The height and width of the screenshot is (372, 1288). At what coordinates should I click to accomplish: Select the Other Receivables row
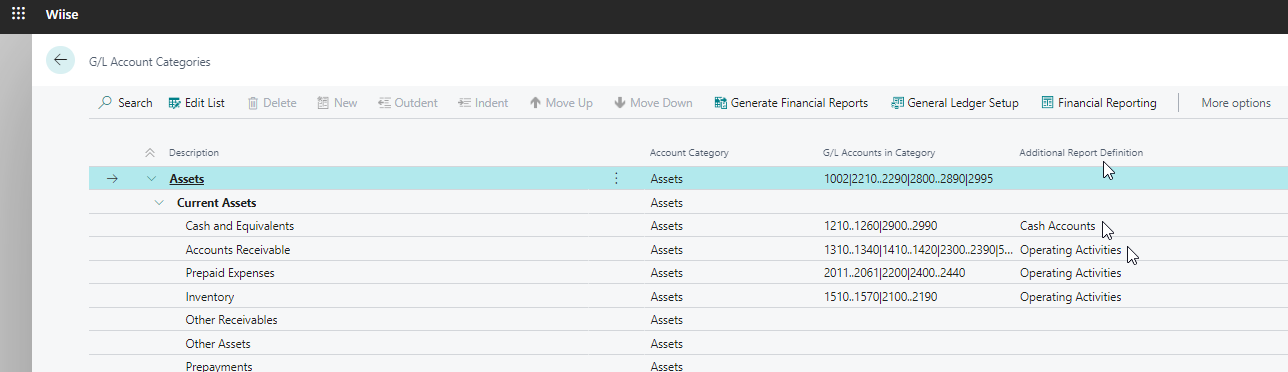(x=688, y=320)
